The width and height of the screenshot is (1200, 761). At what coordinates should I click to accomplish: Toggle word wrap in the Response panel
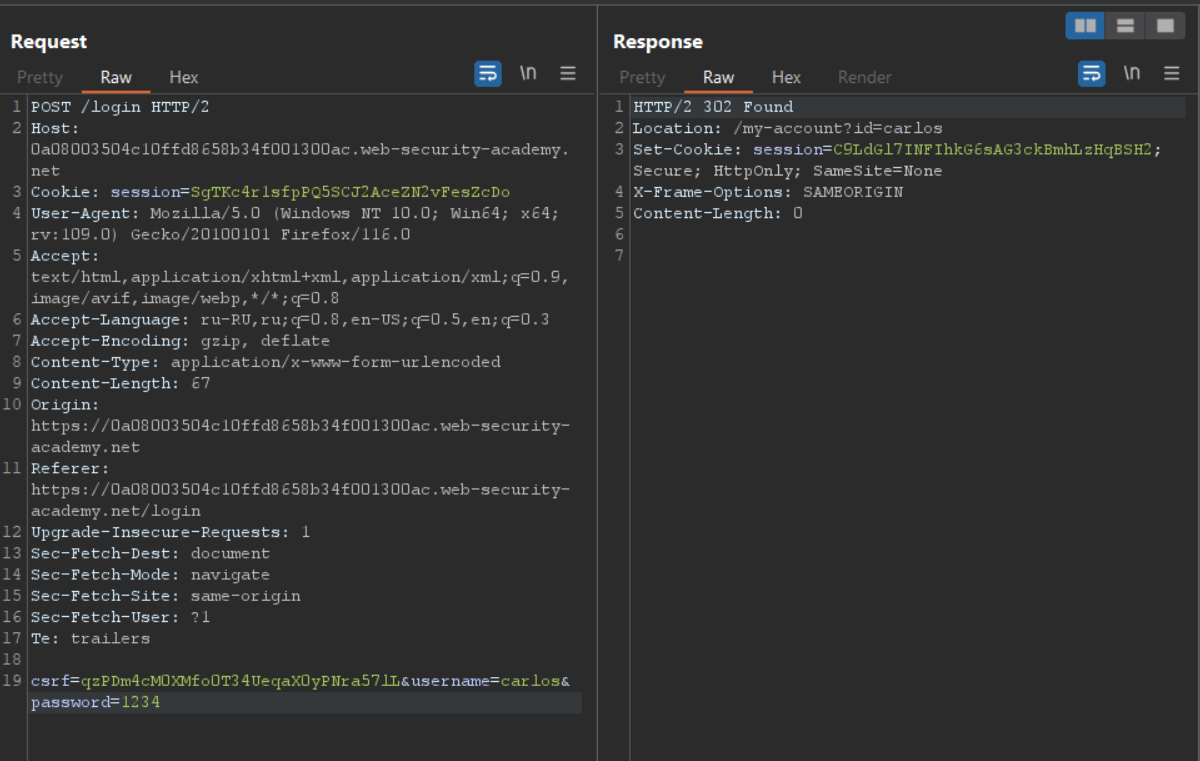(x=1091, y=74)
